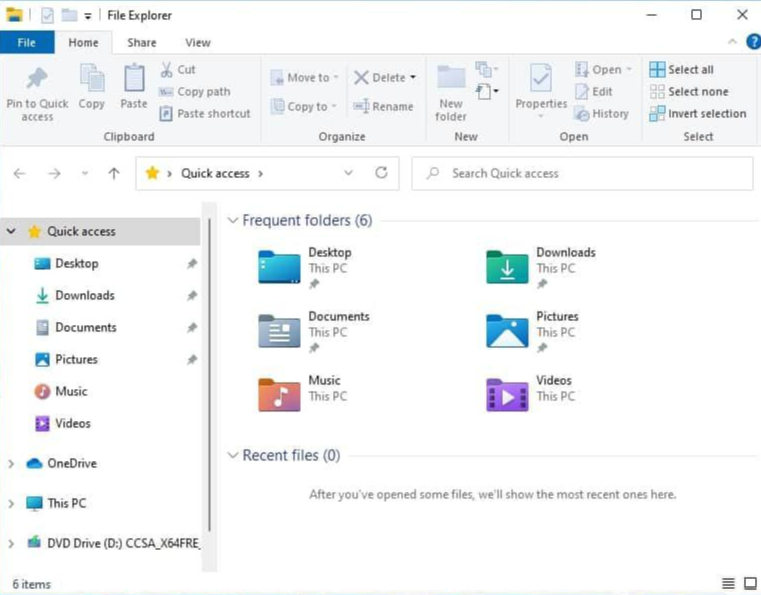Switch to details view in status bar
This screenshot has width=761, height=595.
pyautogui.click(x=728, y=584)
